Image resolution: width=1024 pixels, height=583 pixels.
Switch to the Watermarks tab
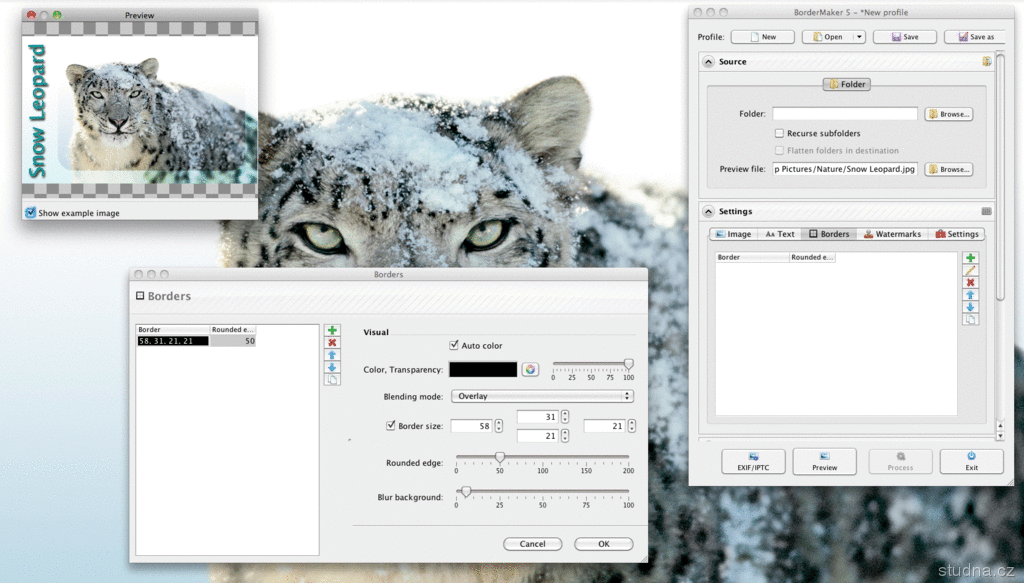(892, 234)
